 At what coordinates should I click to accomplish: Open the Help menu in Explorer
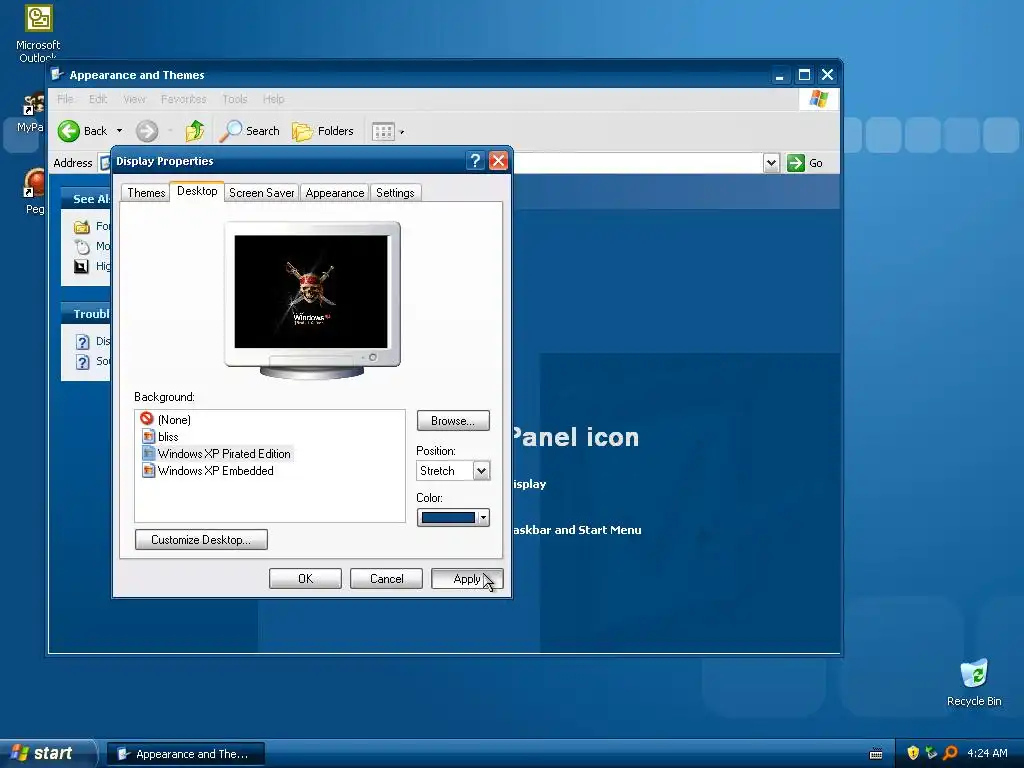coord(274,99)
